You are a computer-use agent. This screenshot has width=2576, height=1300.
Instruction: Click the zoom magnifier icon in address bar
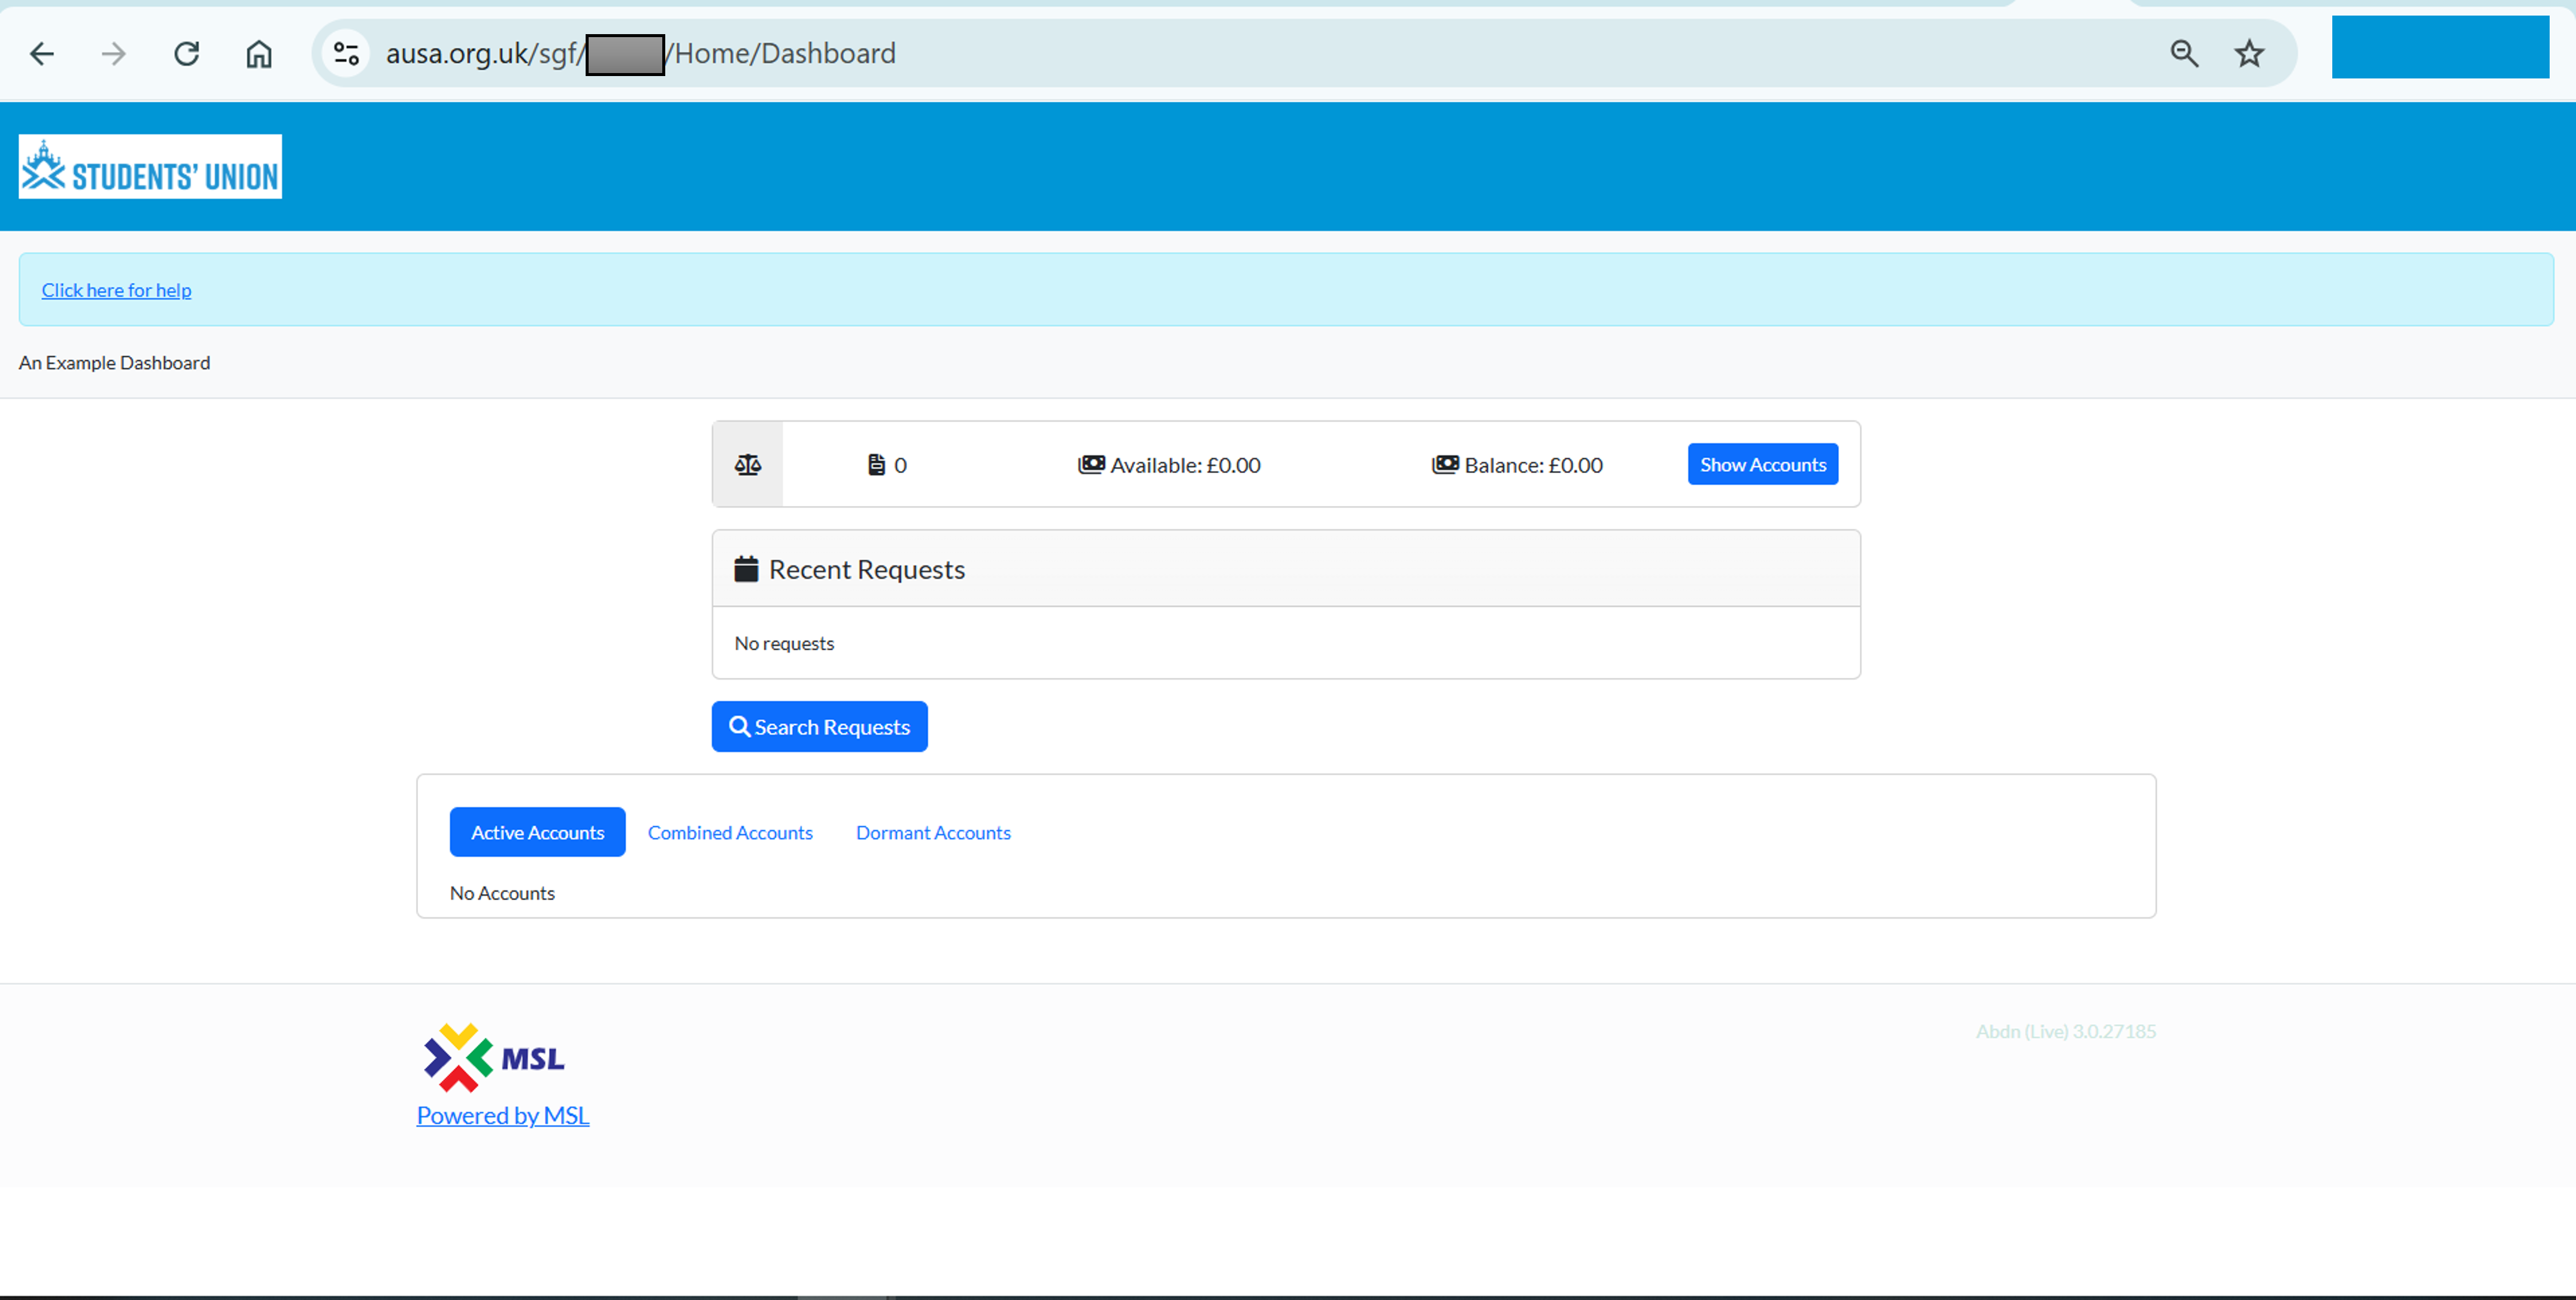tap(2184, 53)
